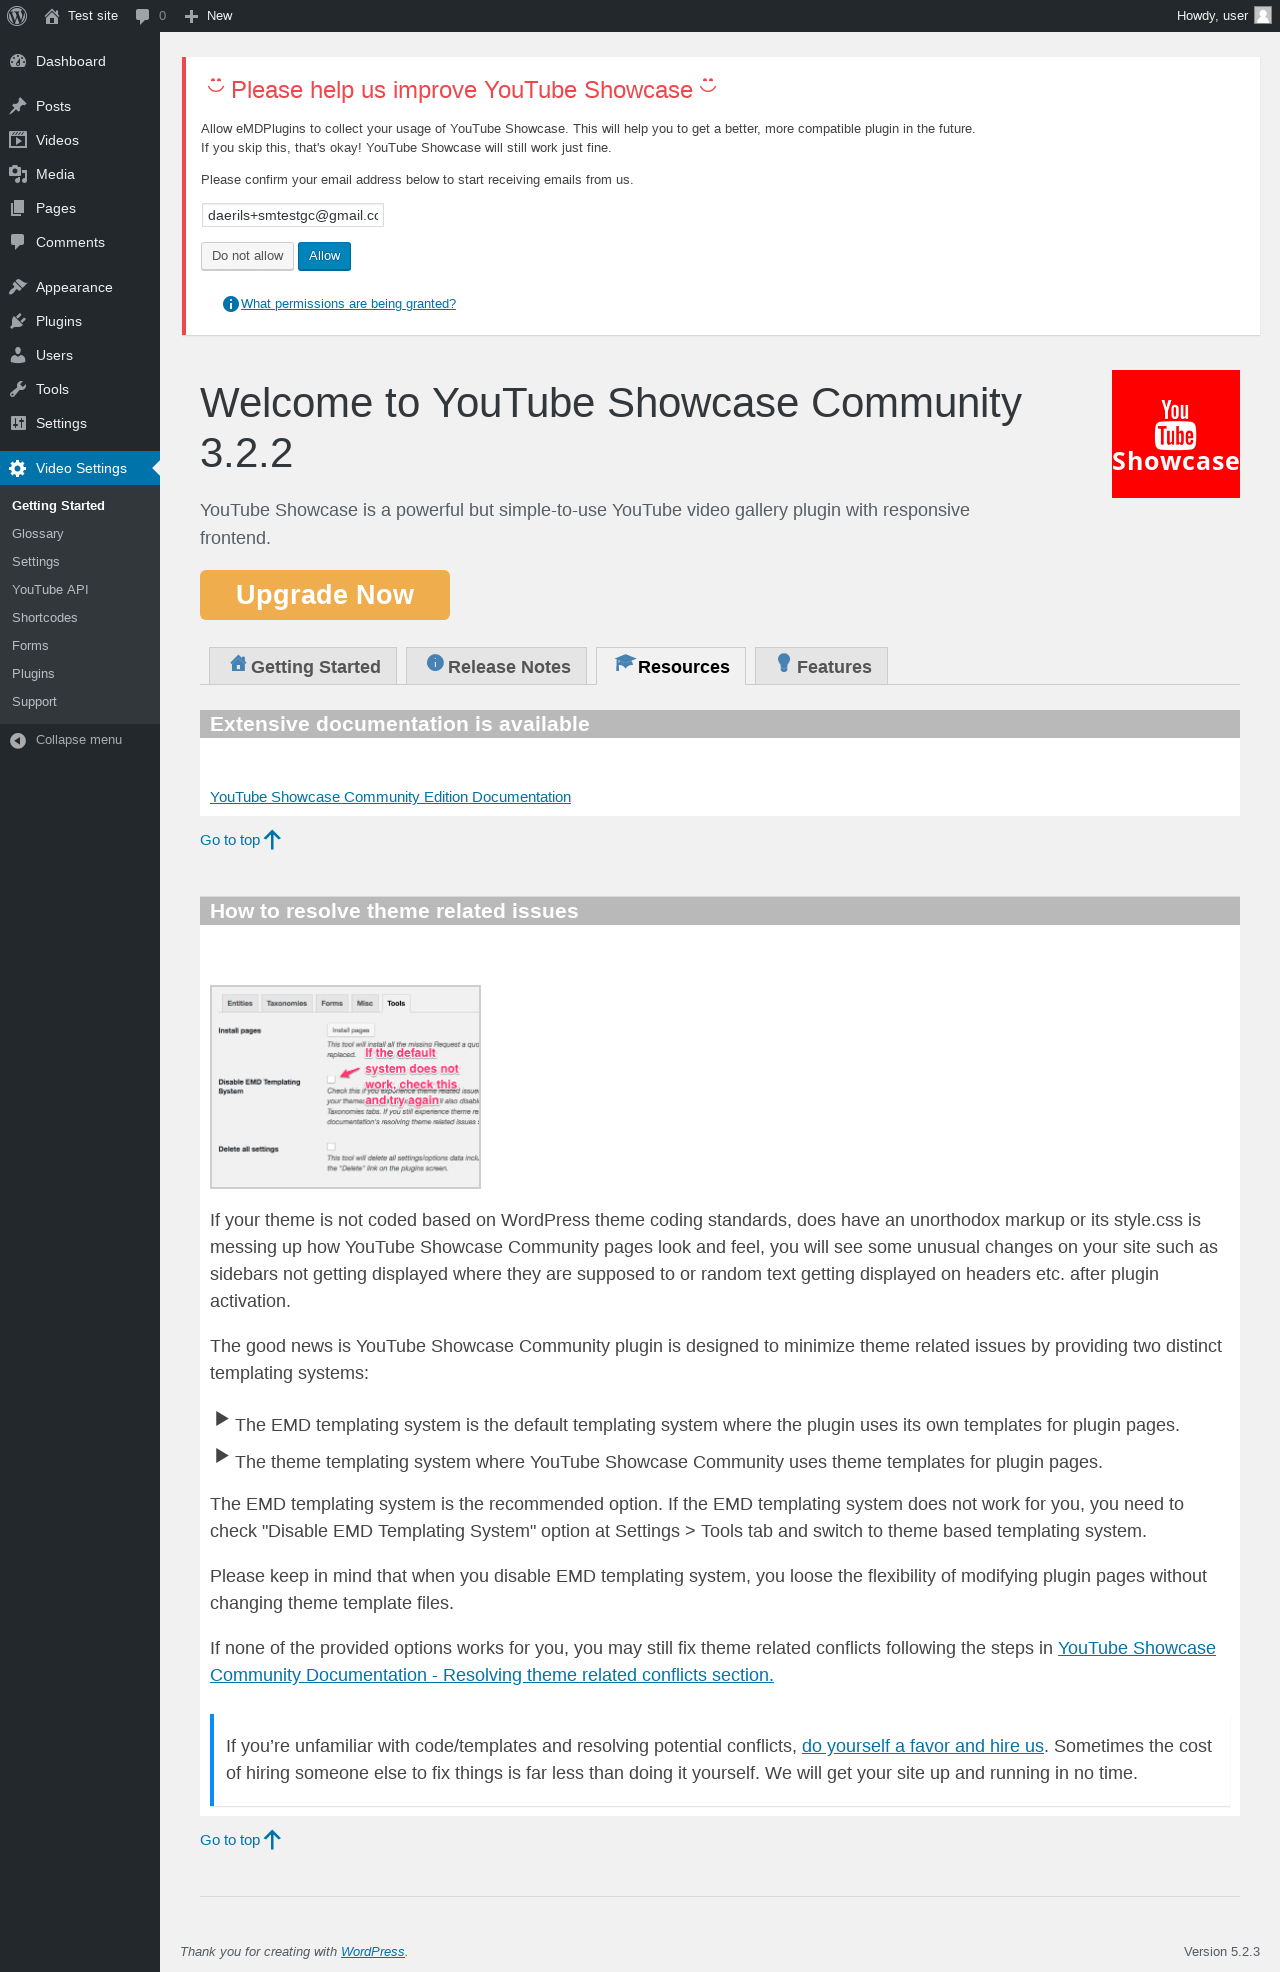
Task: Click Howdy, user in admin bar
Action: click(x=1212, y=16)
